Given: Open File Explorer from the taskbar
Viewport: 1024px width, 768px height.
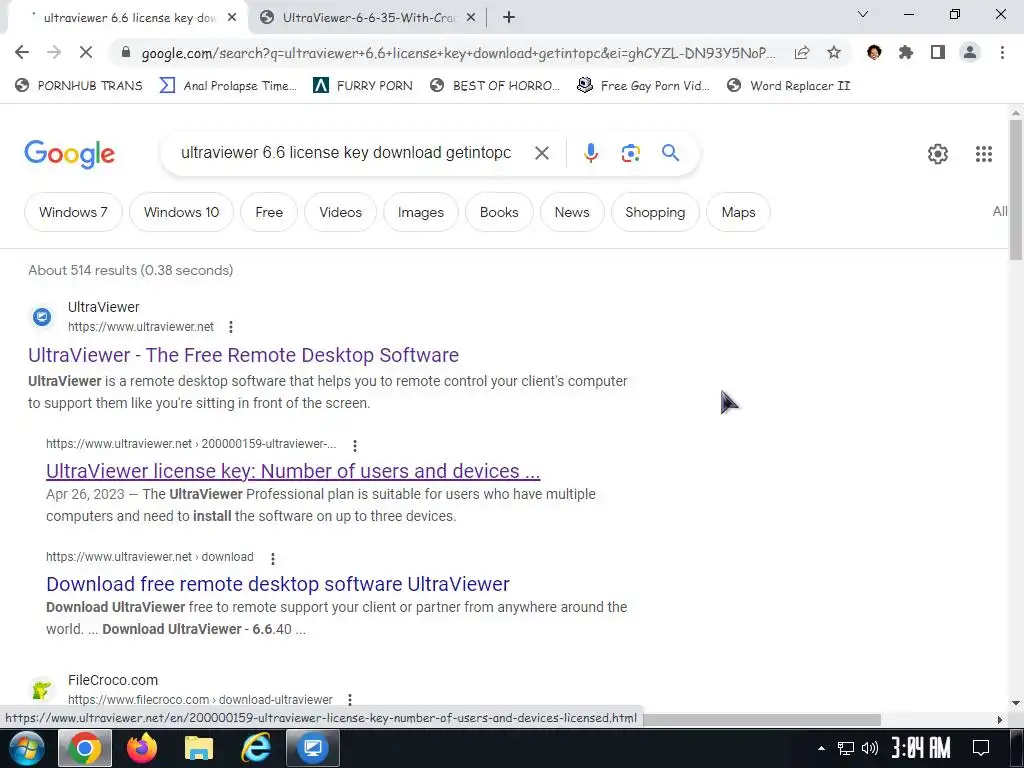Looking at the screenshot, I should (x=199, y=748).
